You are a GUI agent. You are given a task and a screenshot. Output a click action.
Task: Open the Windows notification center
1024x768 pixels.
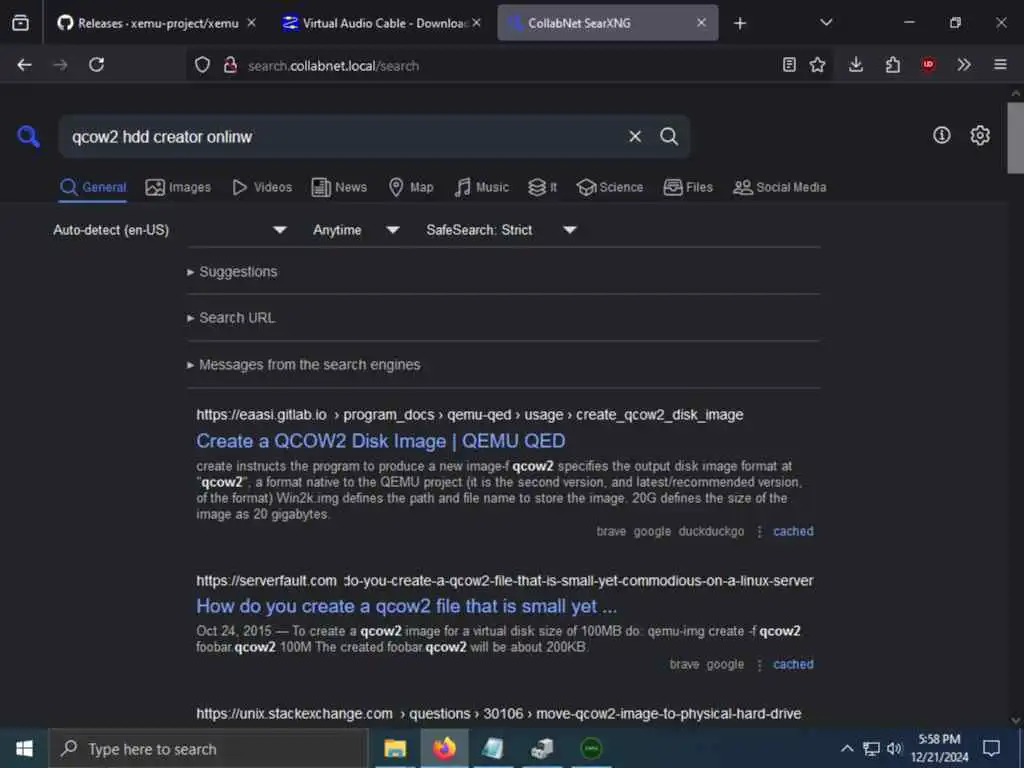991,748
